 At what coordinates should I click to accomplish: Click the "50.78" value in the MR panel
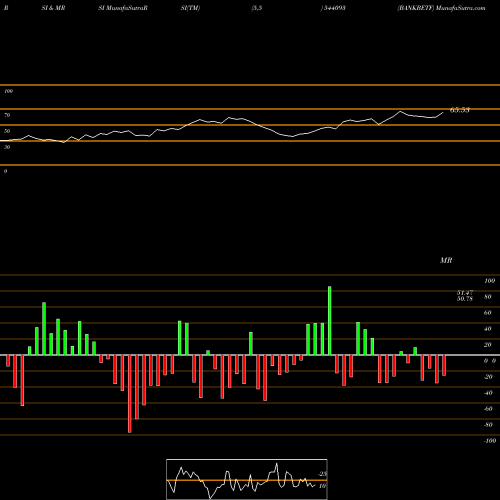tap(465, 299)
